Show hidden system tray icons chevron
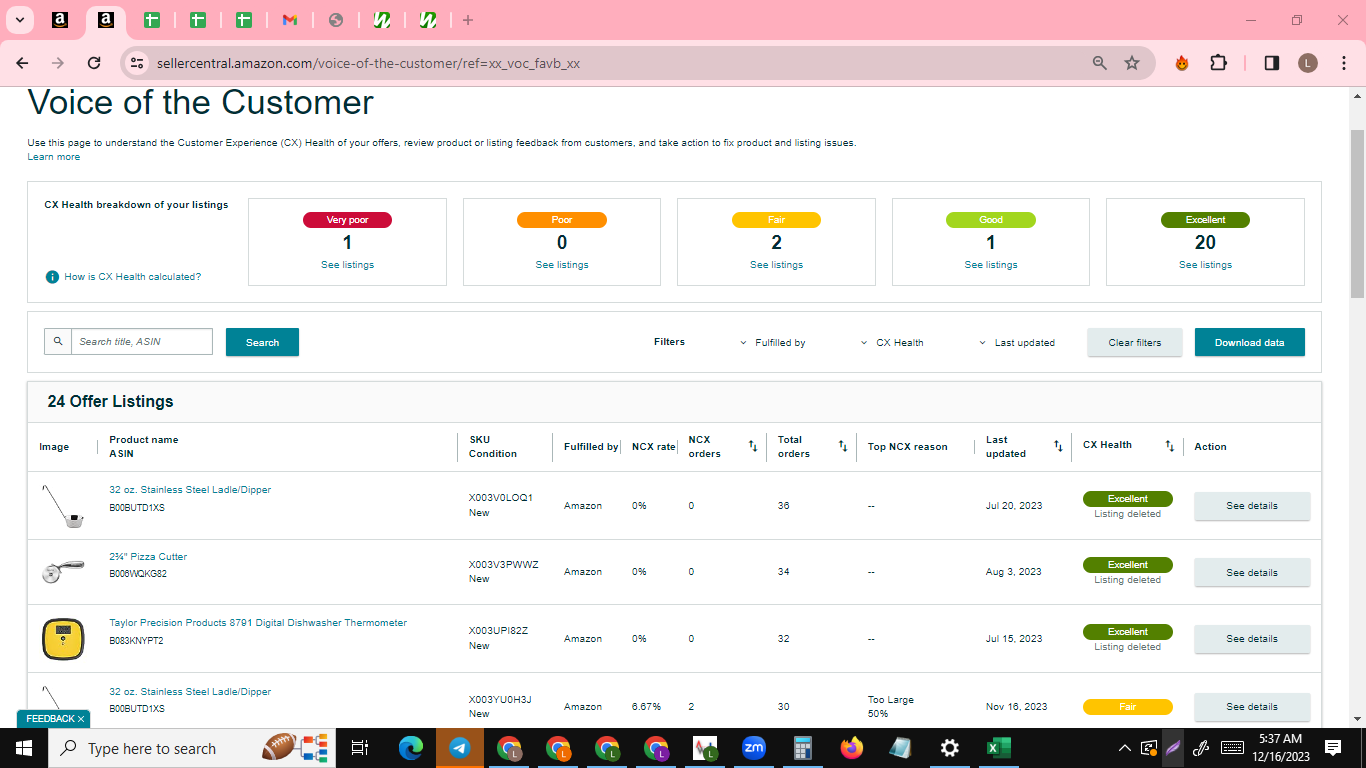1366x768 pixels. pos(1125,748)
